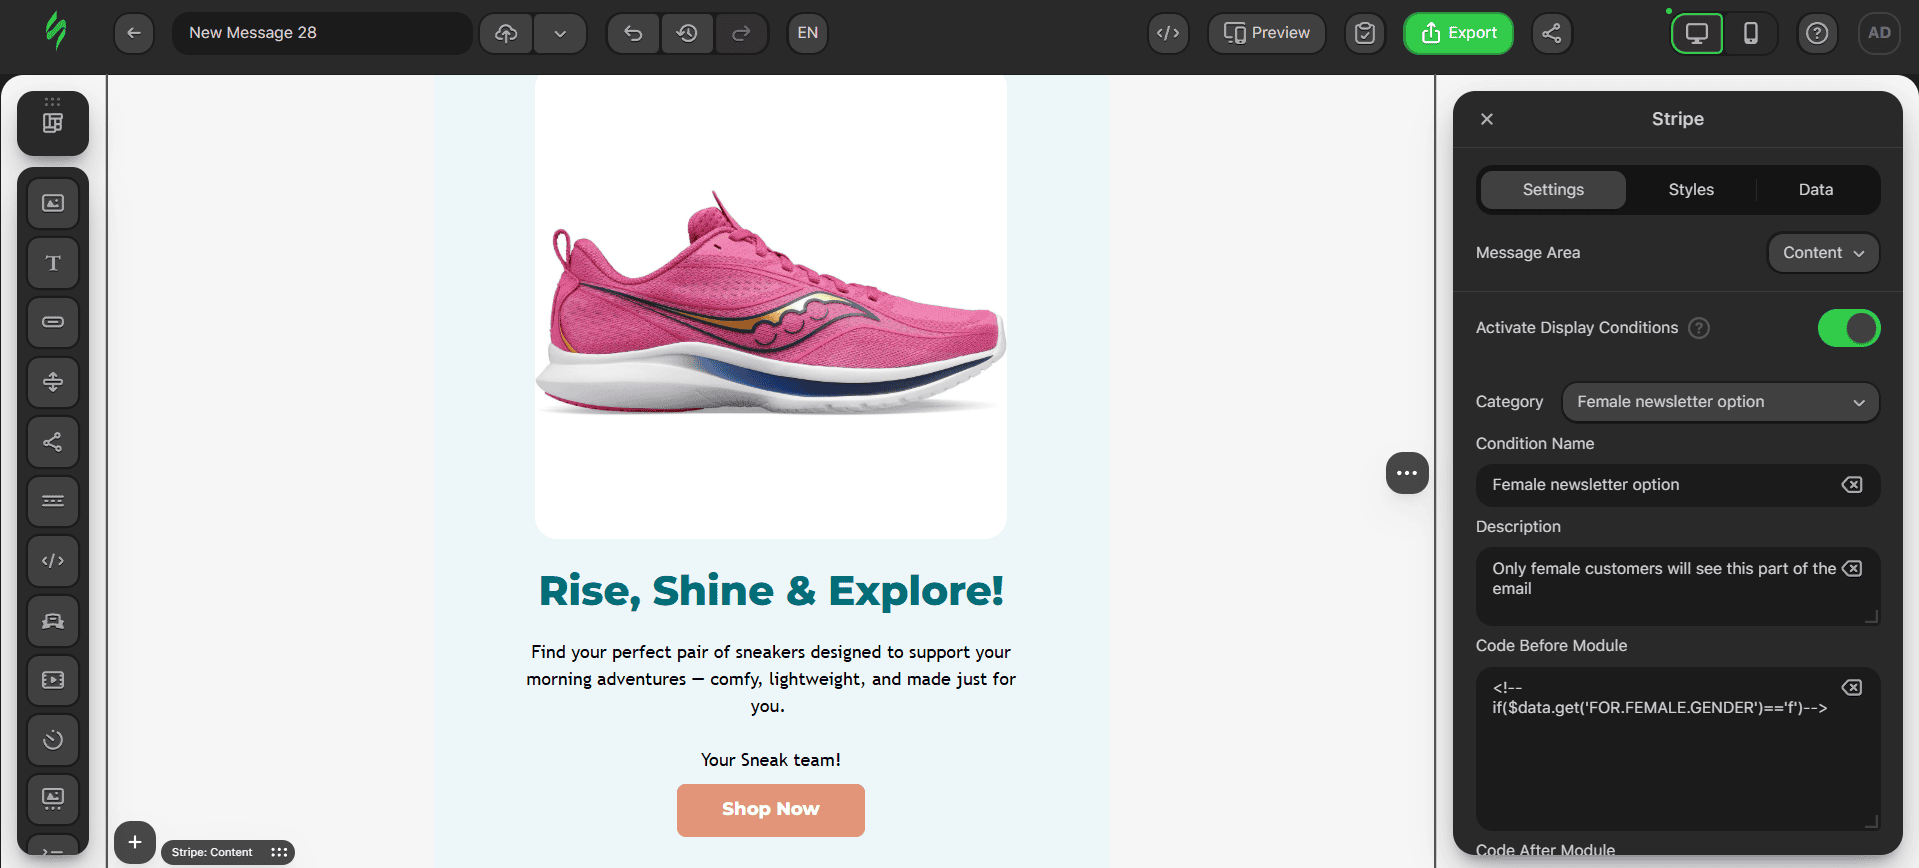Pick the Video block icon in the sidebar

coord(53,680)
